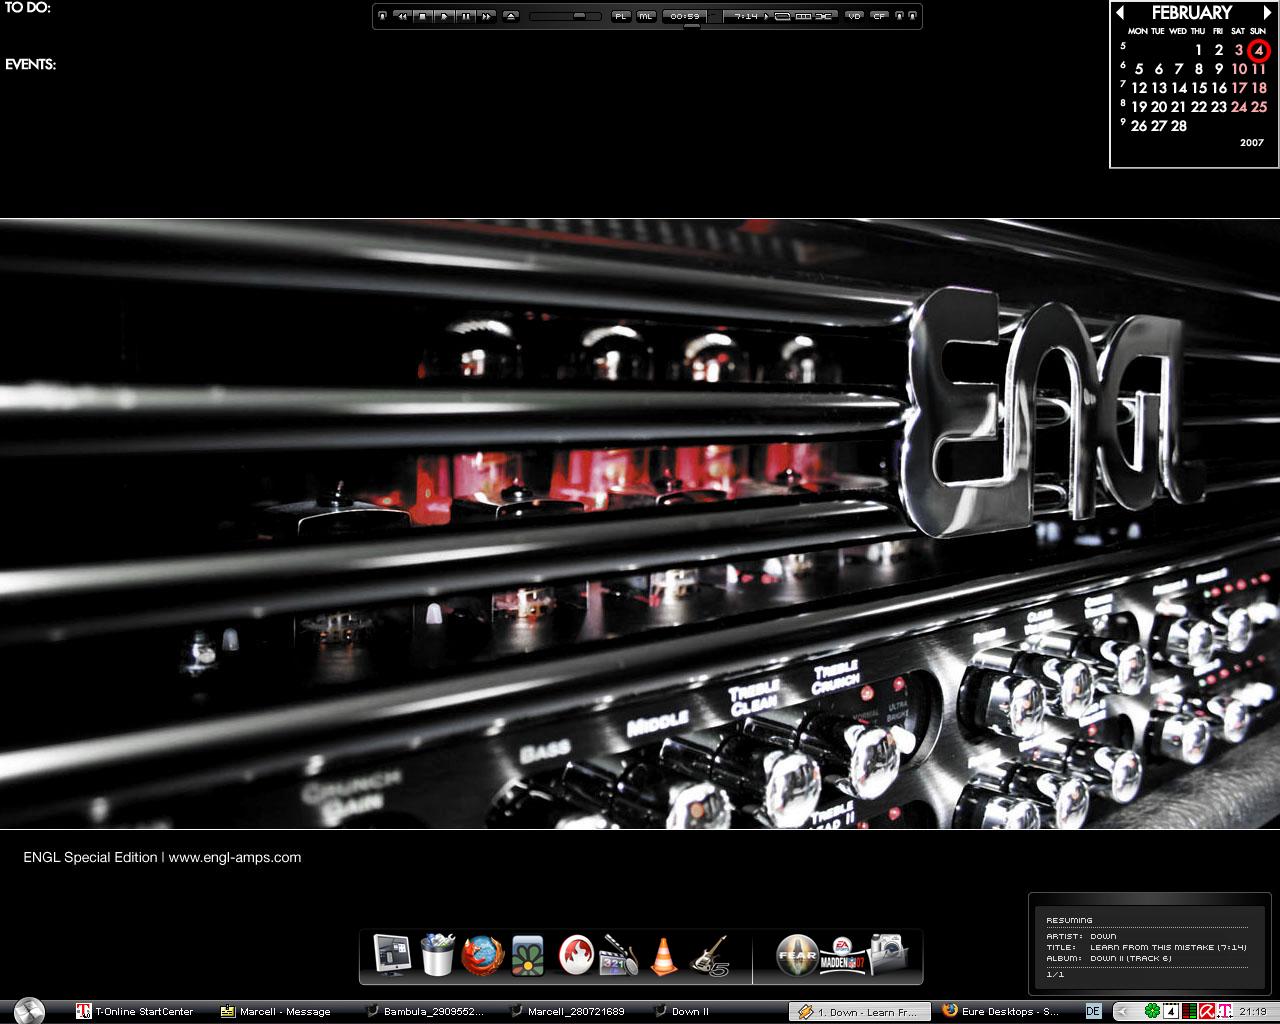
Task: Select highlighted date 4 in calendar
Action: [x=1259, y=50]
